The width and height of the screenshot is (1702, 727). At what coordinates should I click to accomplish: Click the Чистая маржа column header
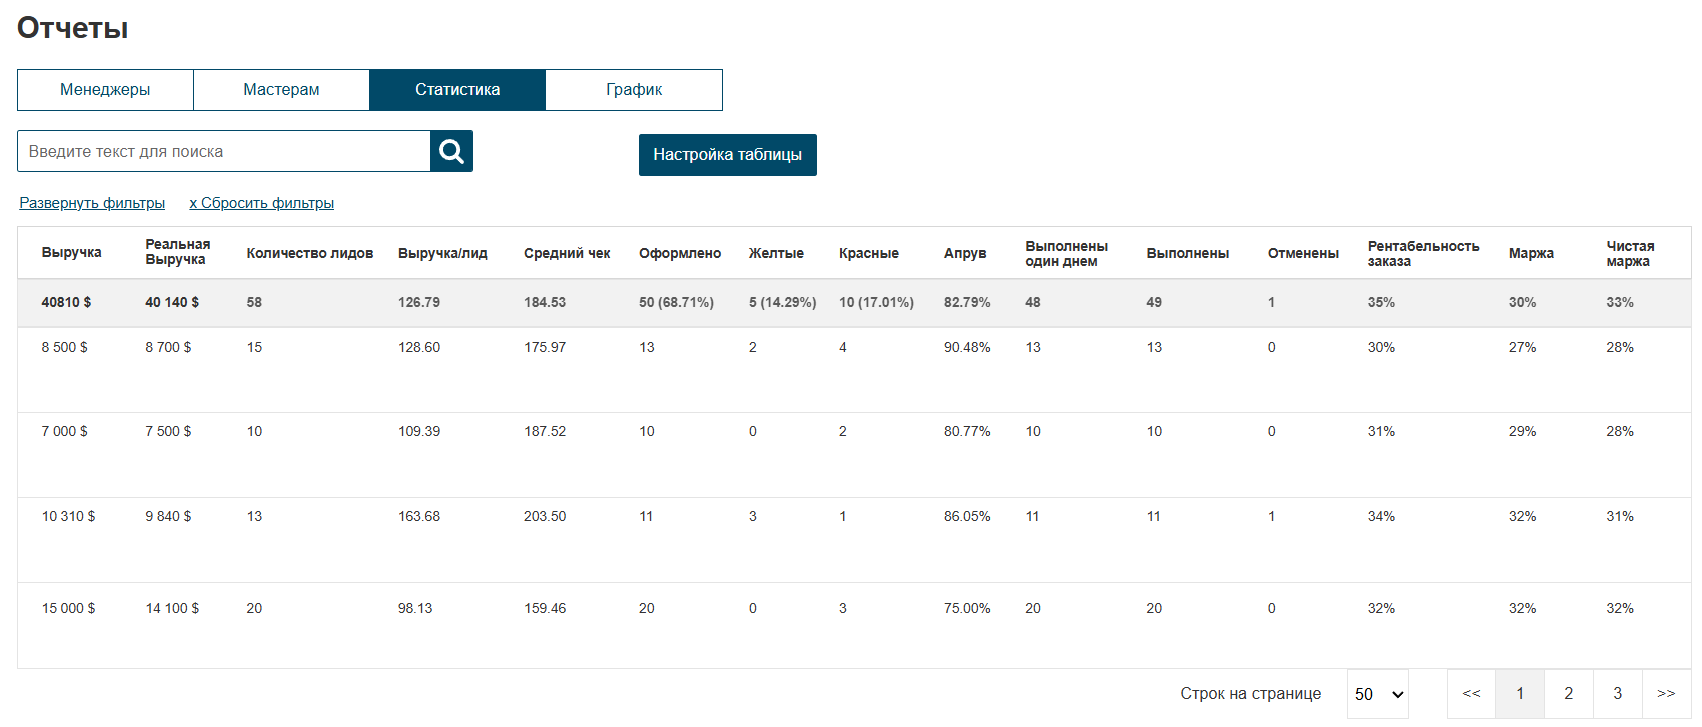pos(1630,254)
